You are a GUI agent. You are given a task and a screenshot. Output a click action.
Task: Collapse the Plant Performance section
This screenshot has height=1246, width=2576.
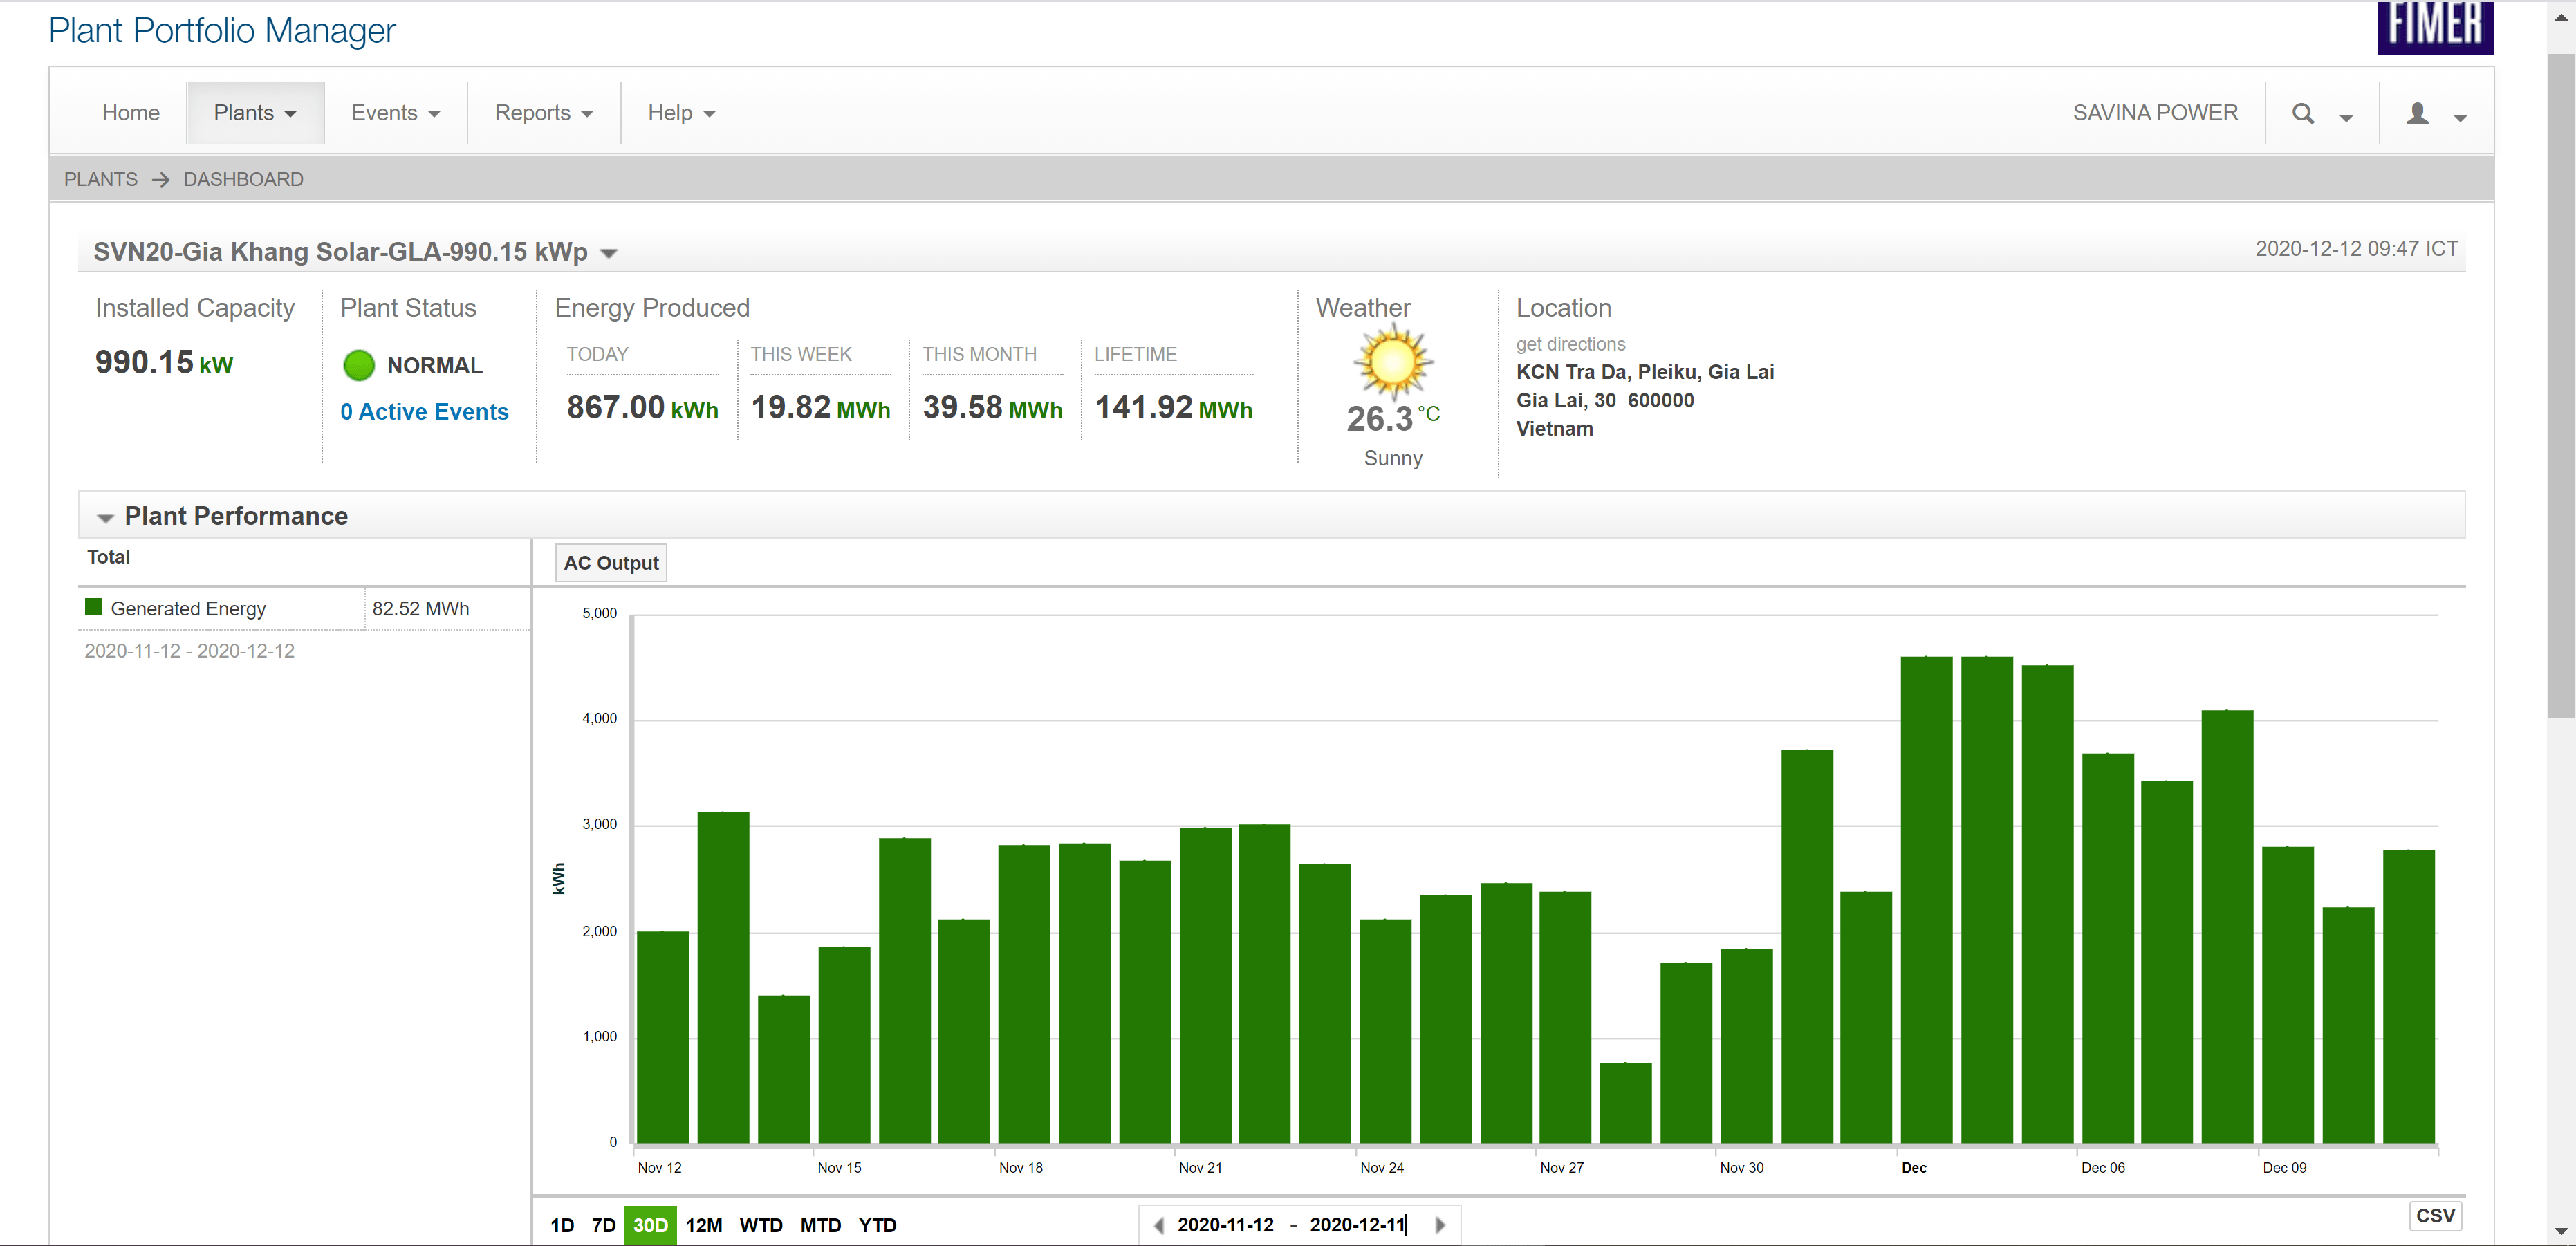pyautogui.click(x=105, y=517)
